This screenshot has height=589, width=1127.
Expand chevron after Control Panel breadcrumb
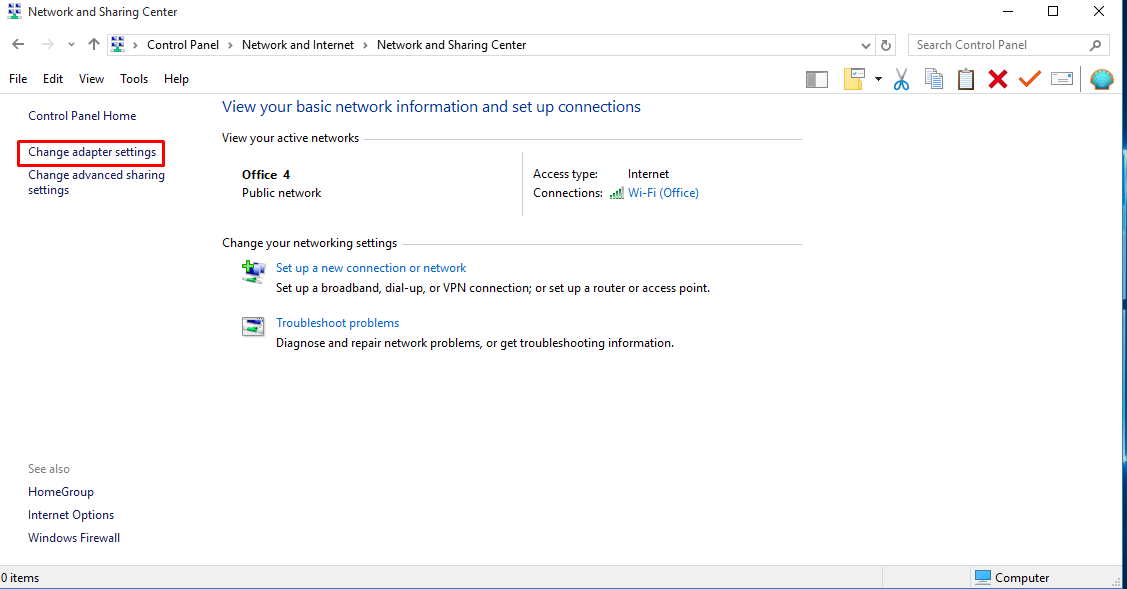coord(230,45)
